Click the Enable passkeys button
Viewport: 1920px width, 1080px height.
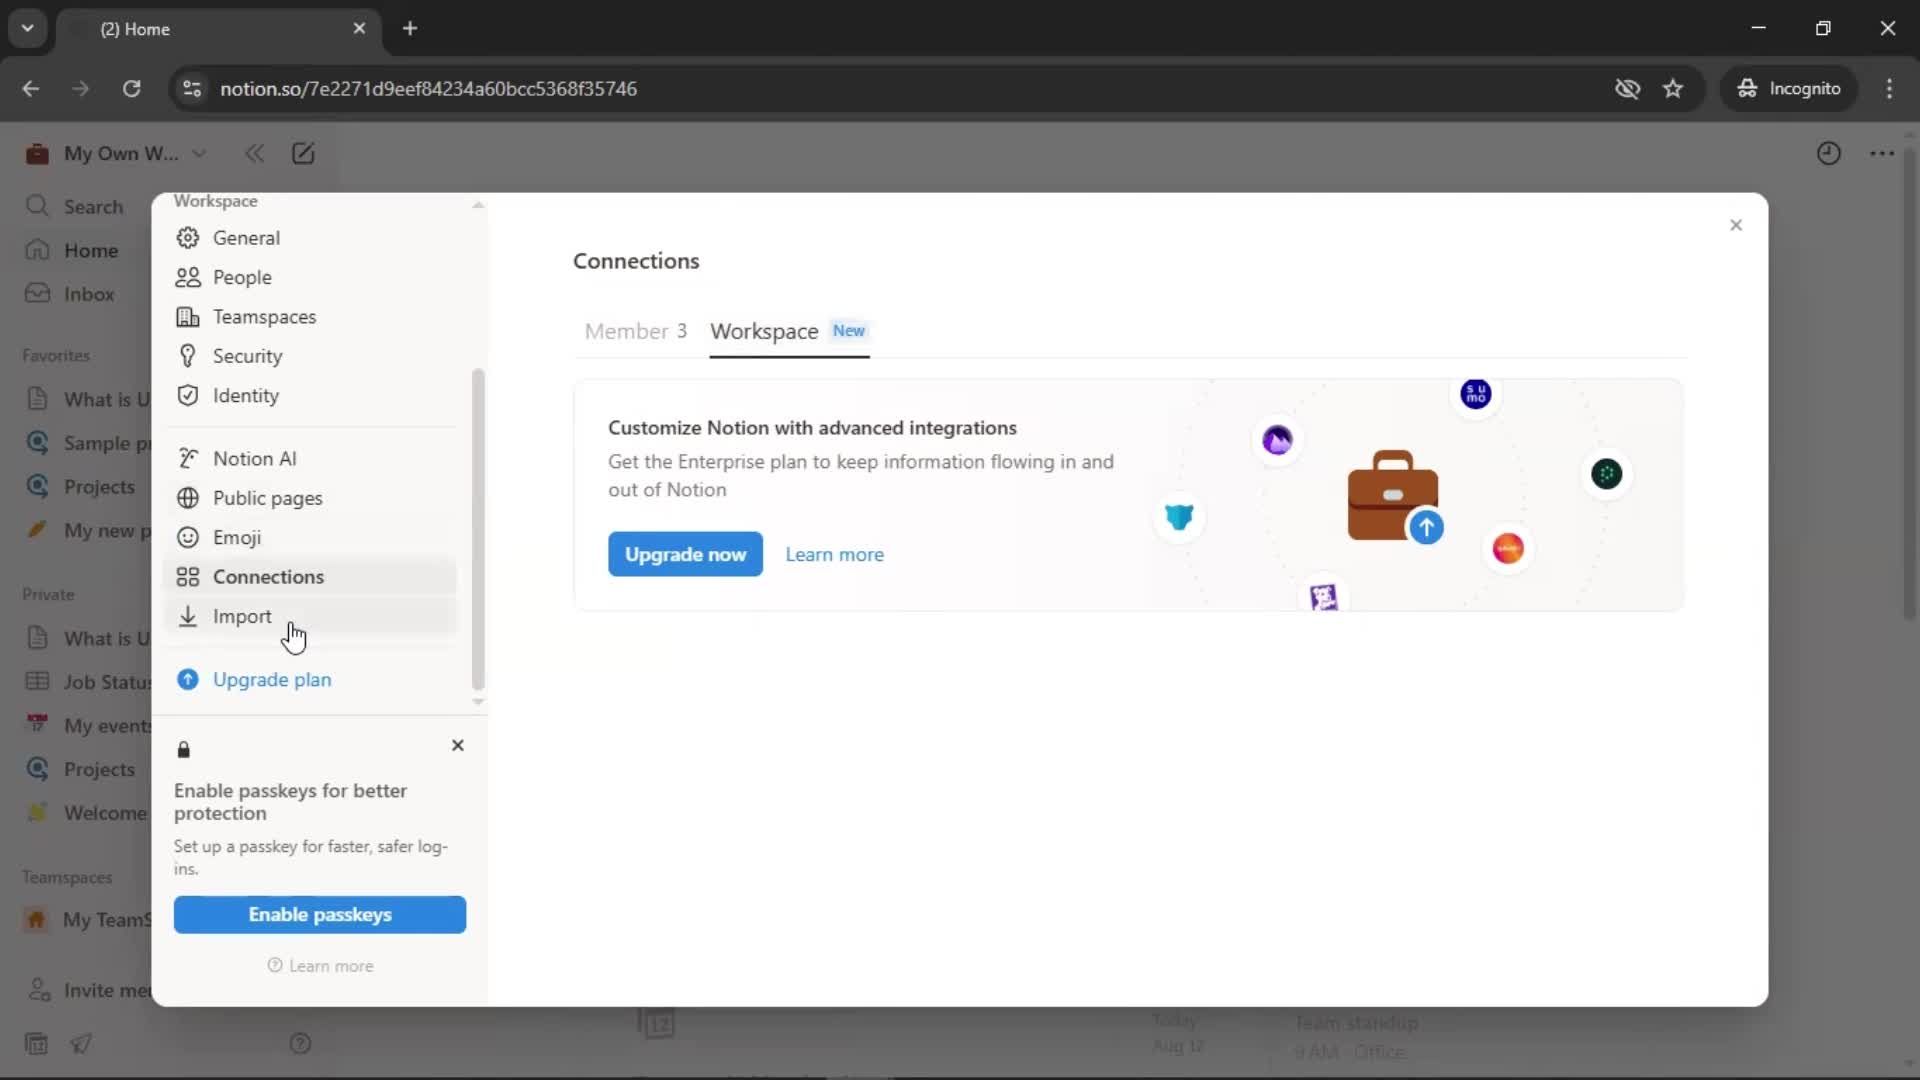320,915
